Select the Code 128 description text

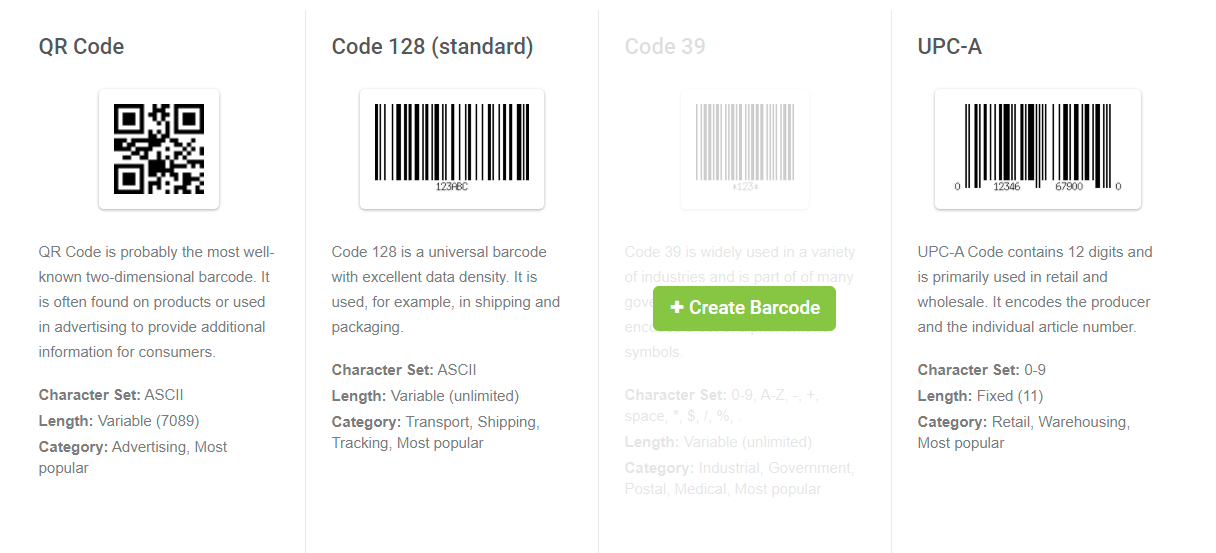(x=446, y=289)
